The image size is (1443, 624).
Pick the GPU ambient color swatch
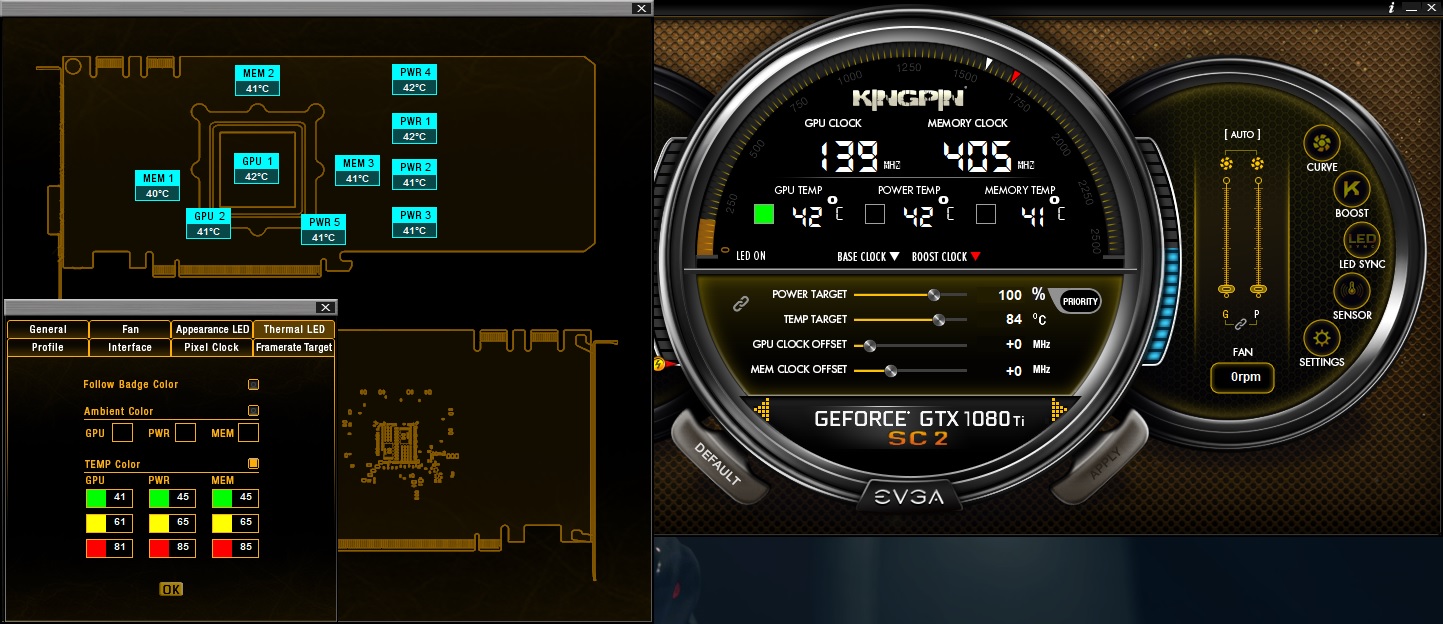point(122,433)
